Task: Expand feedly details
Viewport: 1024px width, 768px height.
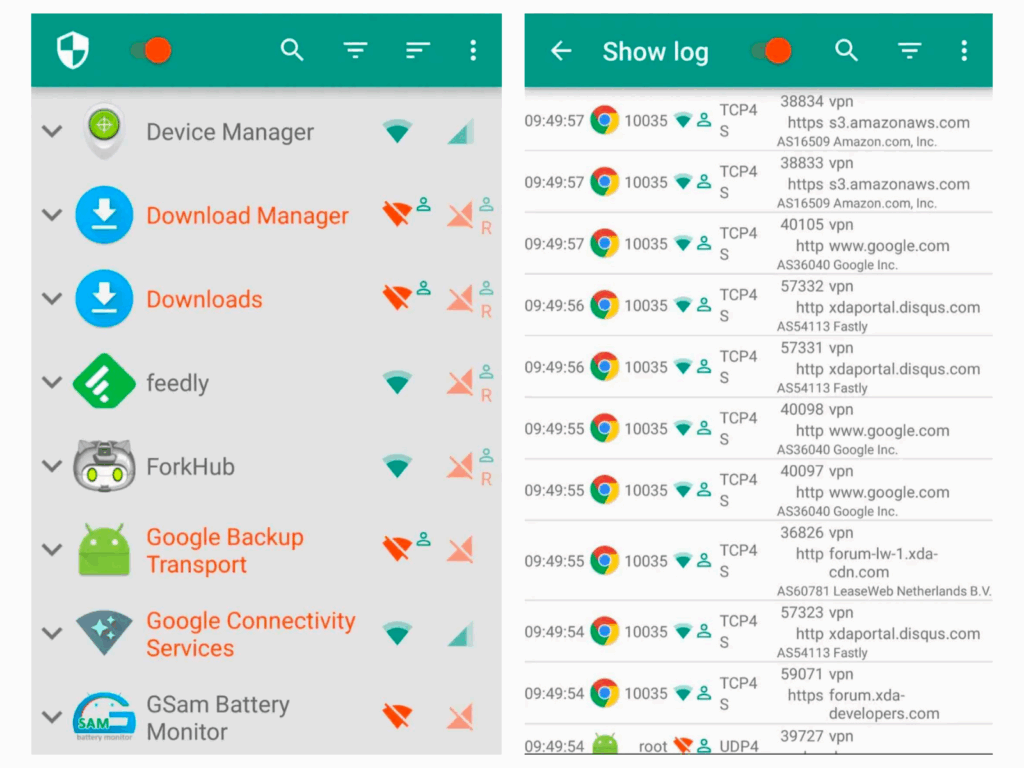Action: point(52,382)
